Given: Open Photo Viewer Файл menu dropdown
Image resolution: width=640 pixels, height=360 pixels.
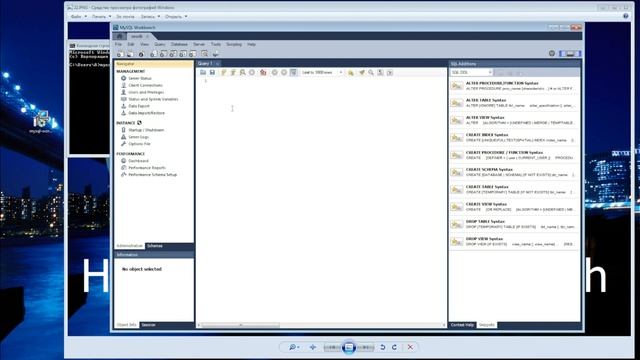Looking at the screenshot, I should click(x=78, y=17).
